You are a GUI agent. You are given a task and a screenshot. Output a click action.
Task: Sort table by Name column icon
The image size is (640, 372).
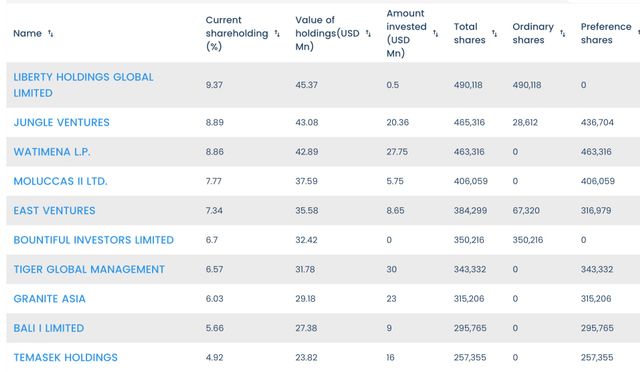(51, 33)
